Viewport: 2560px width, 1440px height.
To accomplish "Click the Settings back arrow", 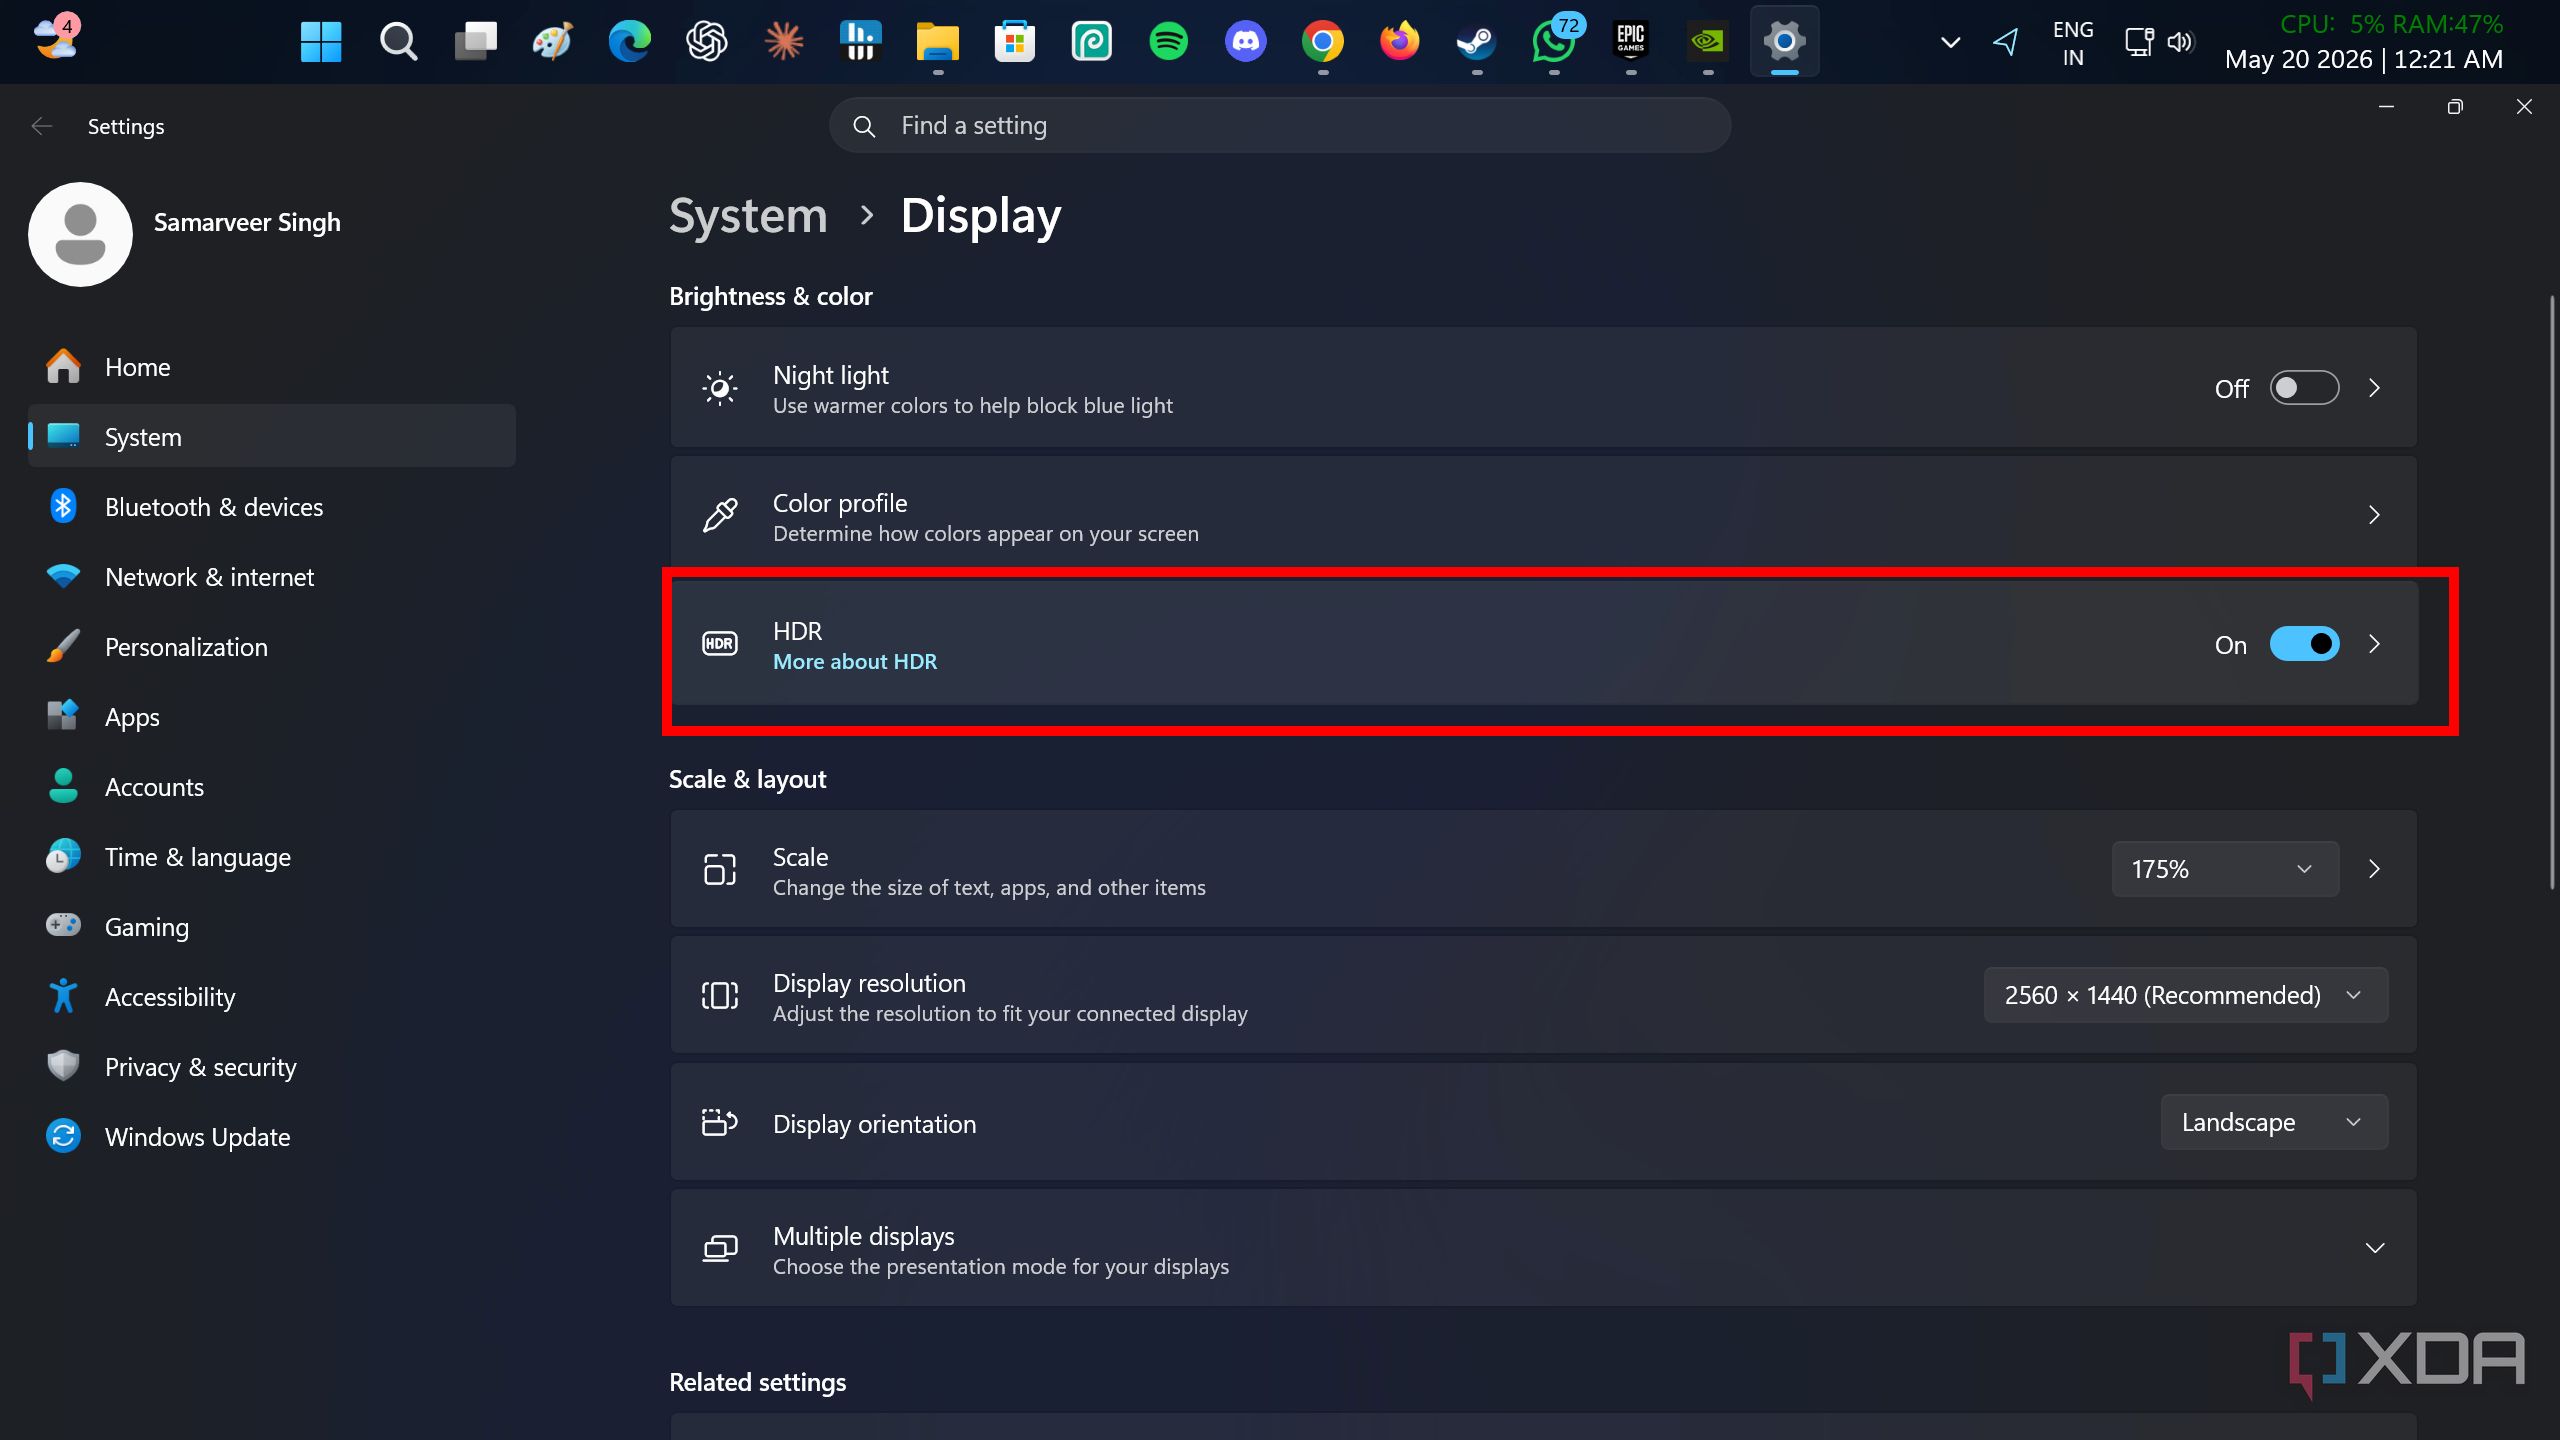I will 41,126.
